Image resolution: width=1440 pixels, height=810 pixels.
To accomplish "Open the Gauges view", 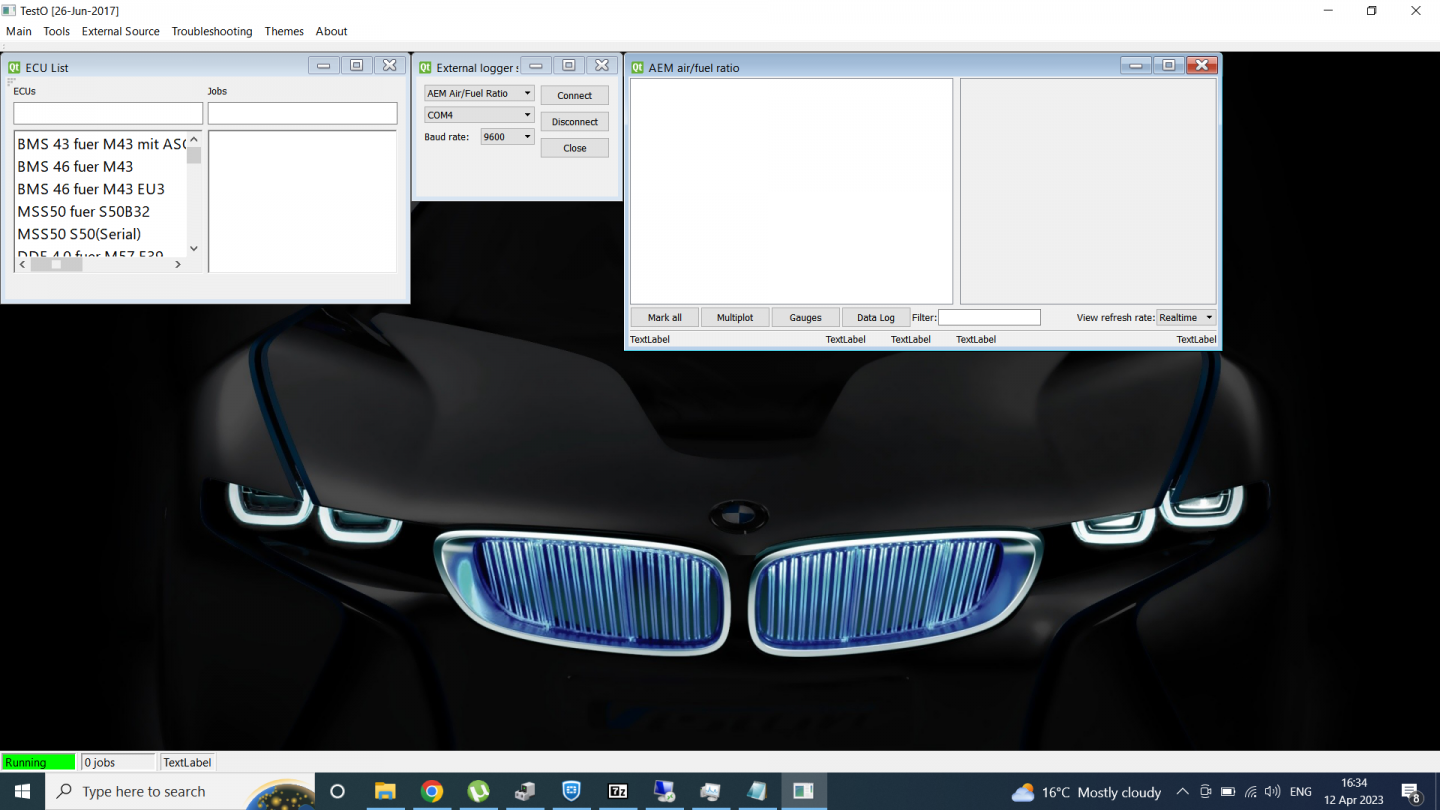I will click(x=806, y=317).
